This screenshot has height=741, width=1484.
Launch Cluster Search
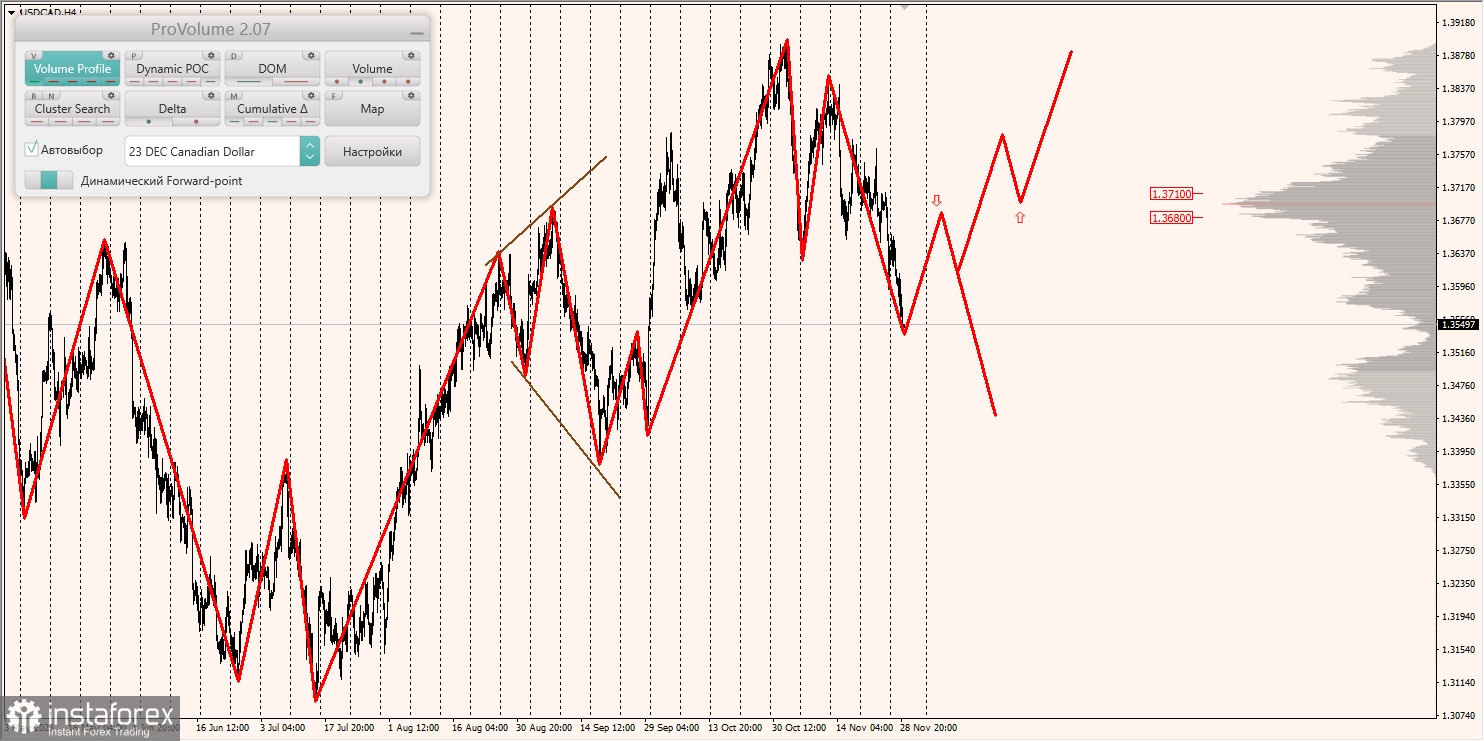[x=72, y=108]
